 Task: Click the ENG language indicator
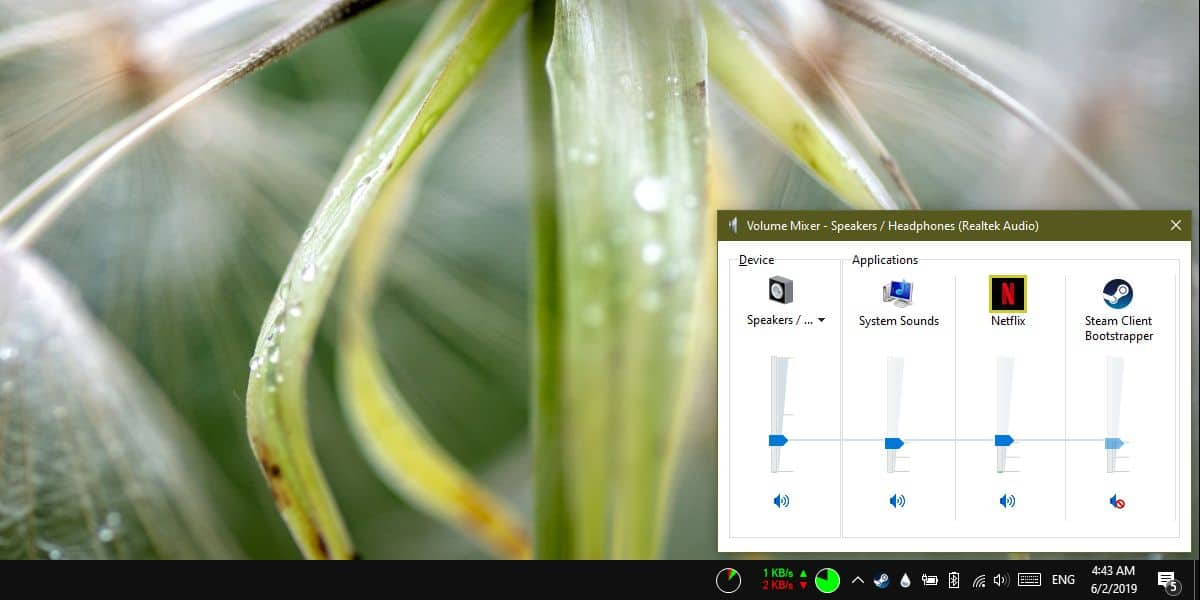click(1064, 580)
